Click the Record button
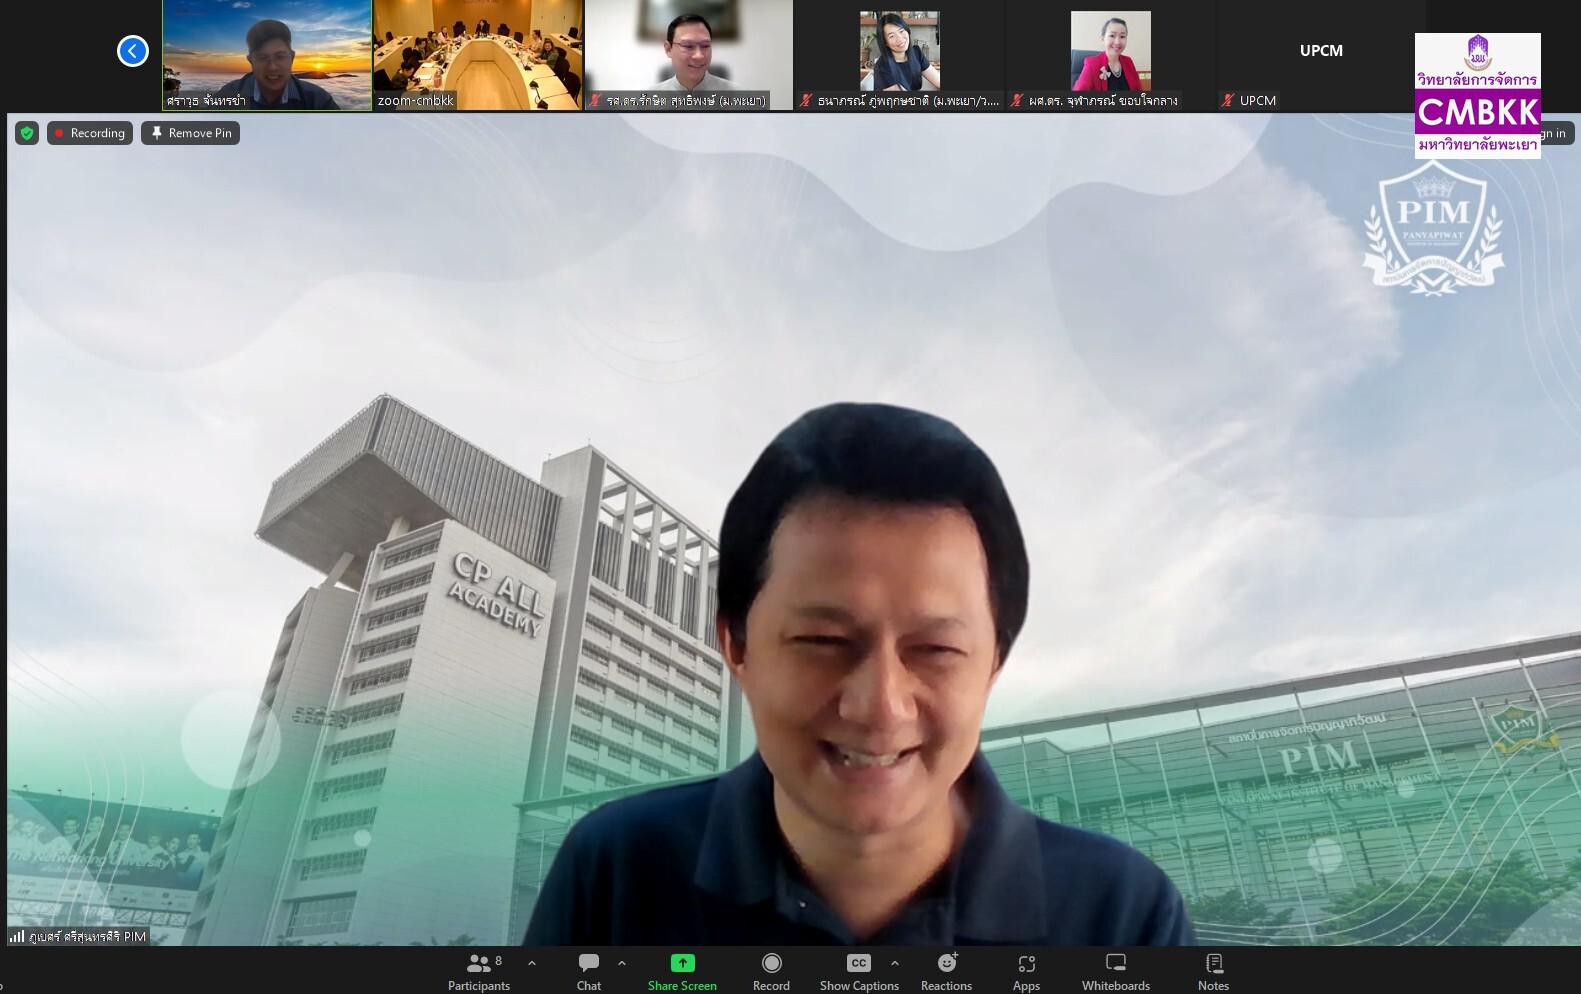 point(771,971)
